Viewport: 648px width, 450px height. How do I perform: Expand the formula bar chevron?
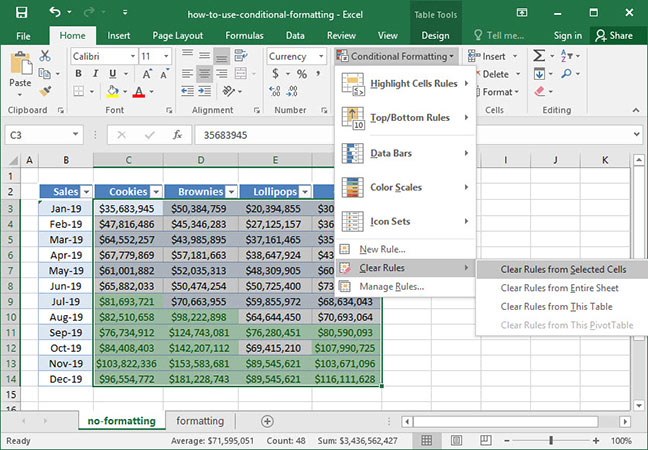click(636, 134)
